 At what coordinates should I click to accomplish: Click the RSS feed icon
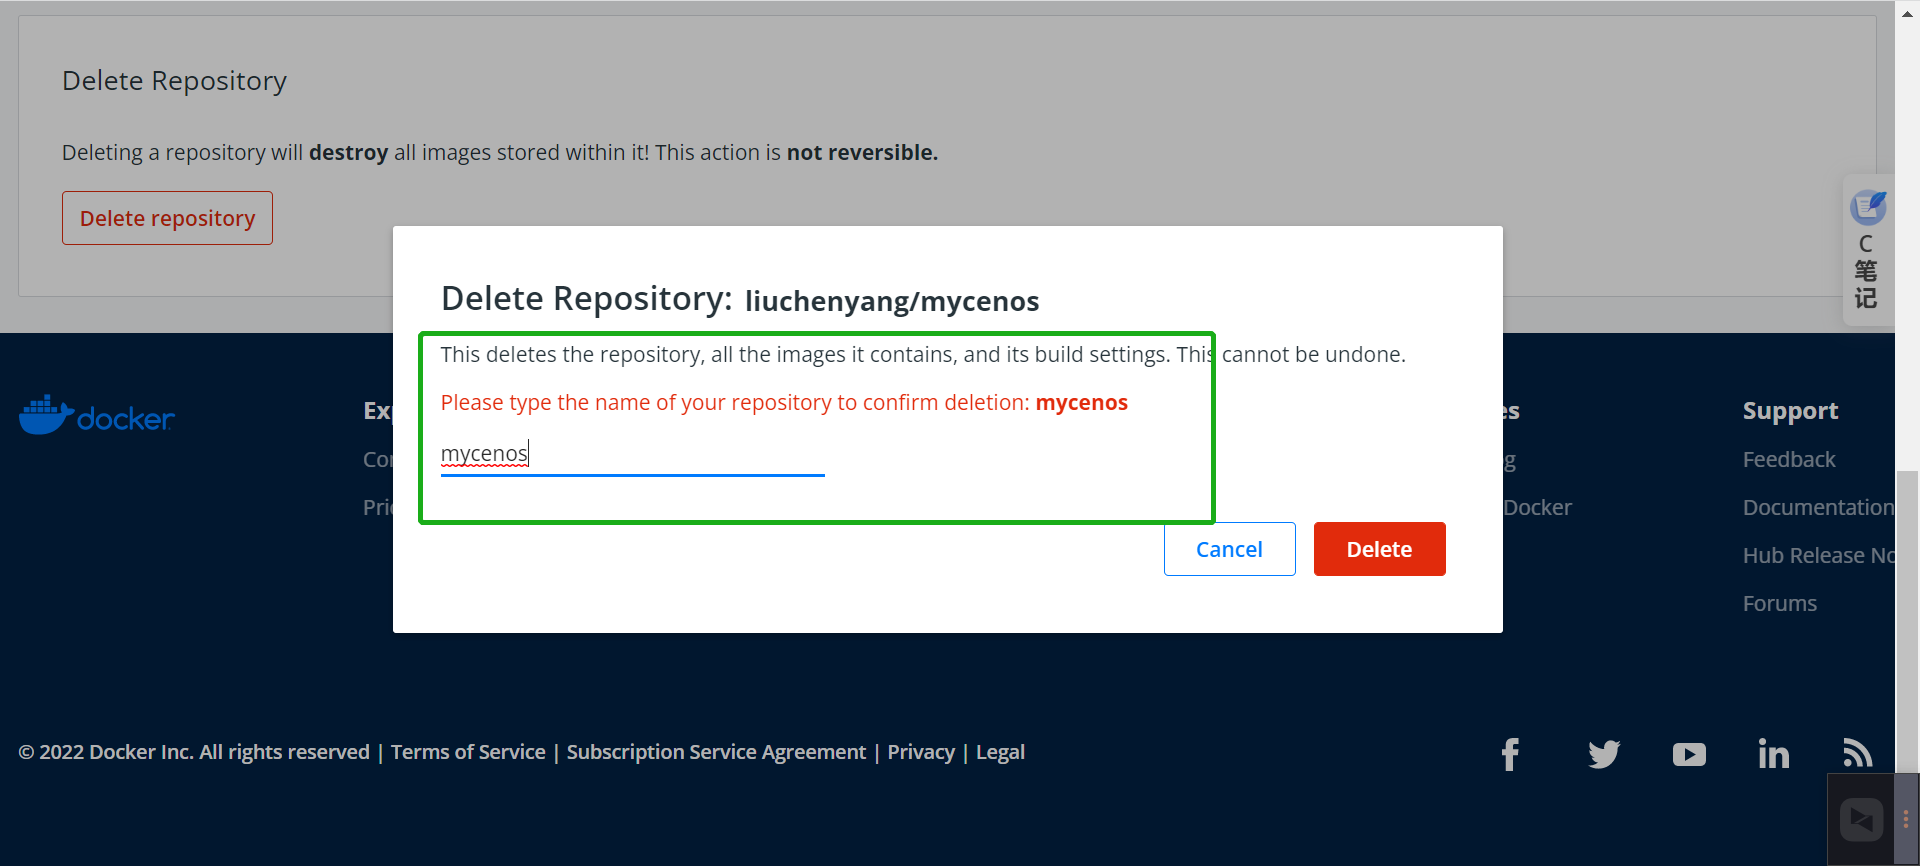click(x=1857, y=753)
